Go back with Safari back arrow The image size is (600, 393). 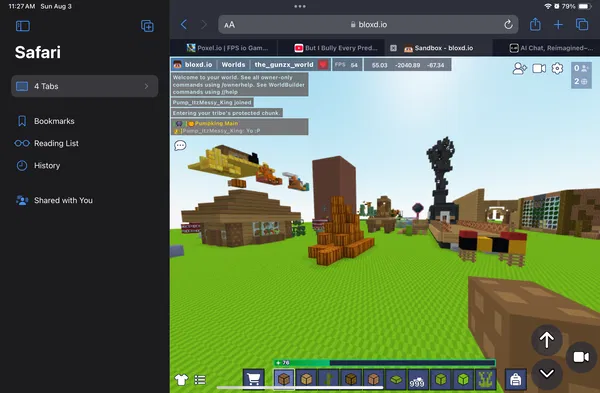184,24
